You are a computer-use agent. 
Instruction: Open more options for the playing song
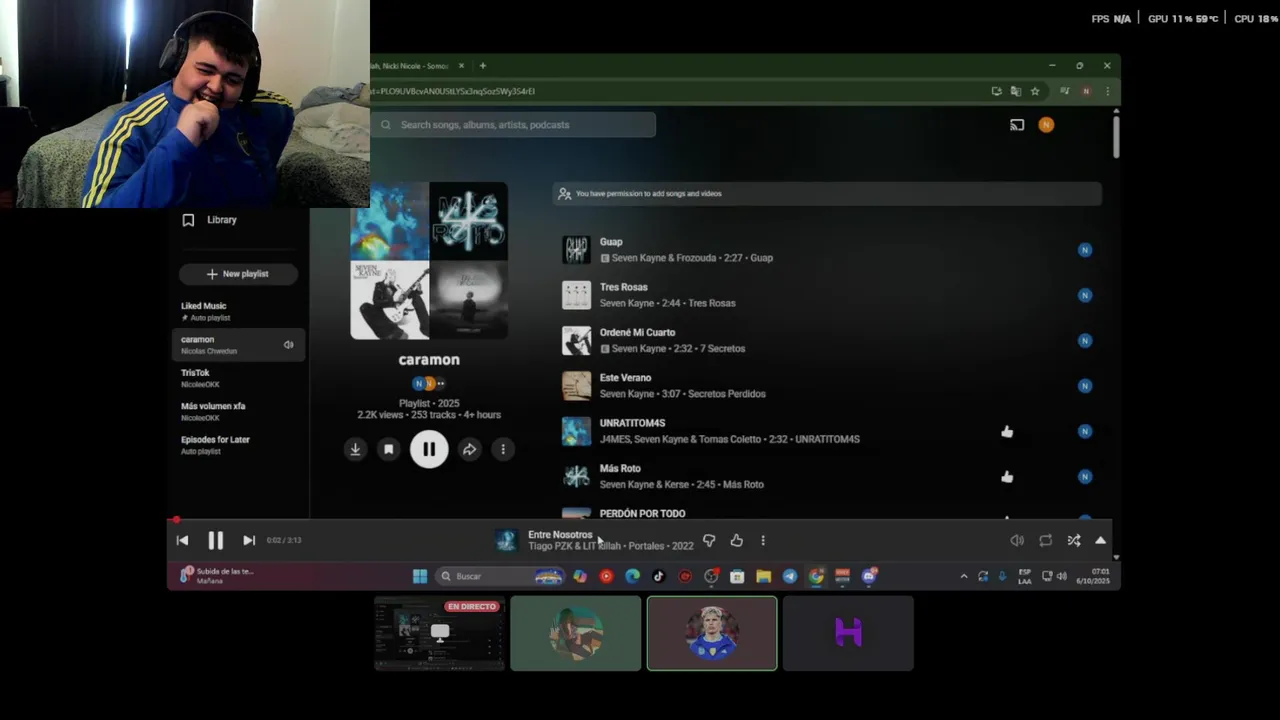click(763, 540)
